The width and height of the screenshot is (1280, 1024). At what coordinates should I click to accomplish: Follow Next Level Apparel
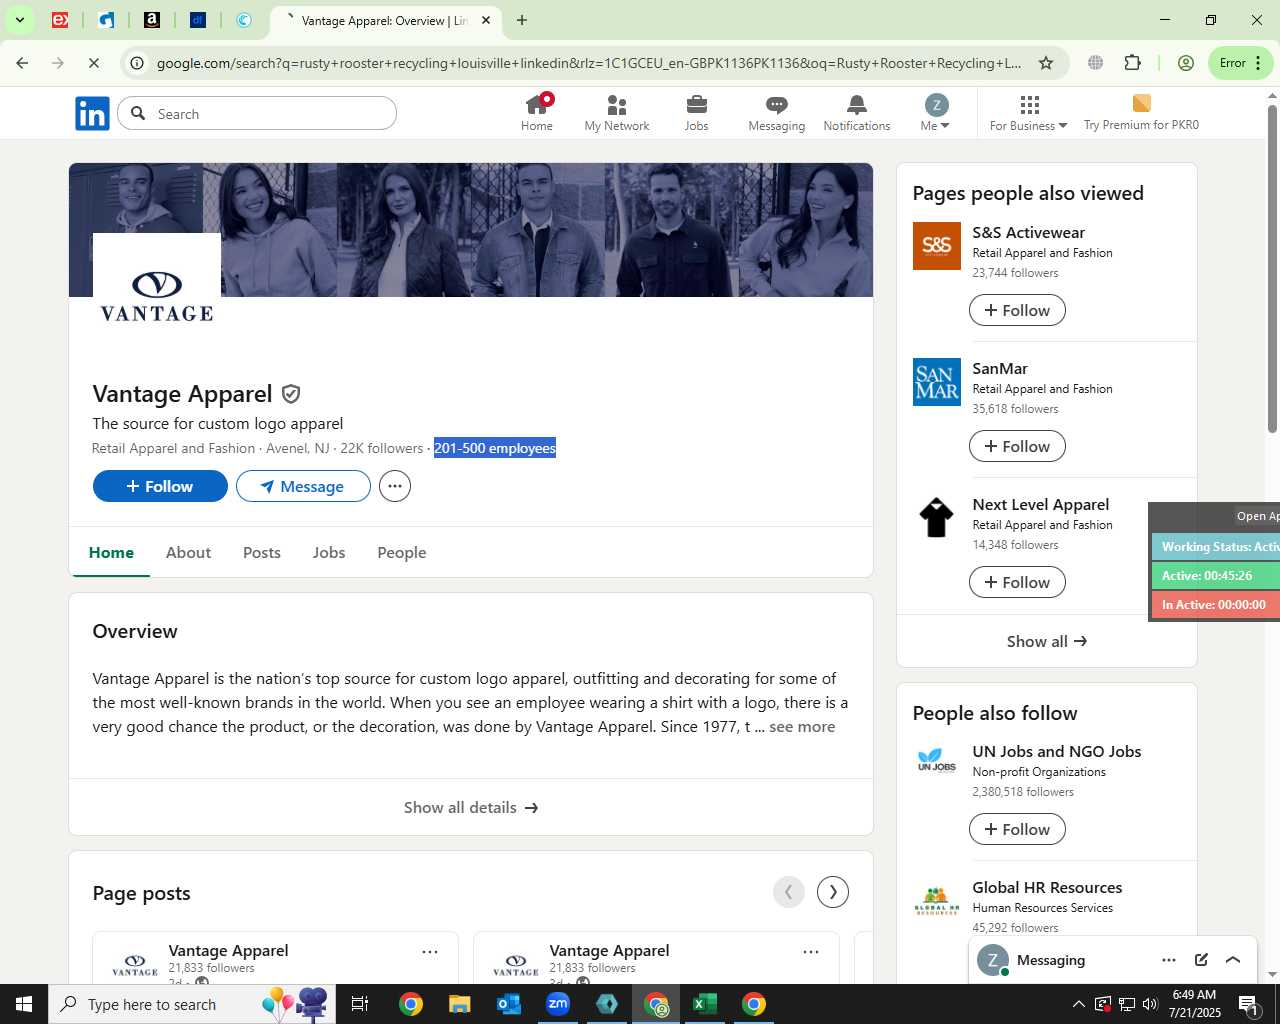(1017, 582)
